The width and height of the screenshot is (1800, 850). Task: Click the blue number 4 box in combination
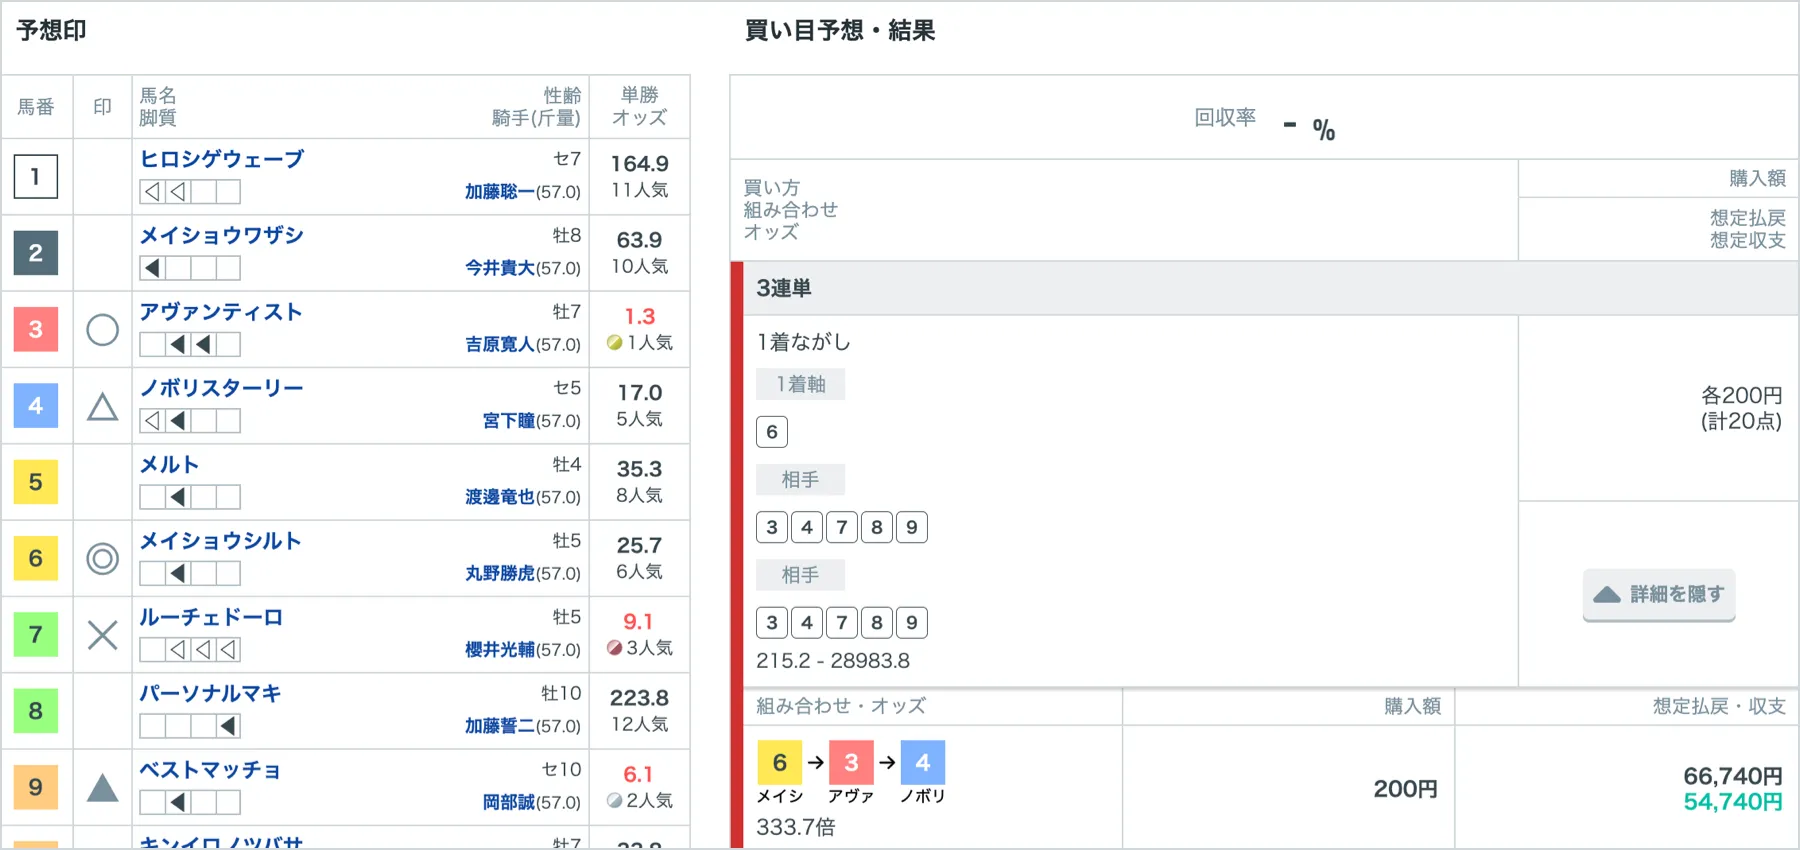click(922, 763)
